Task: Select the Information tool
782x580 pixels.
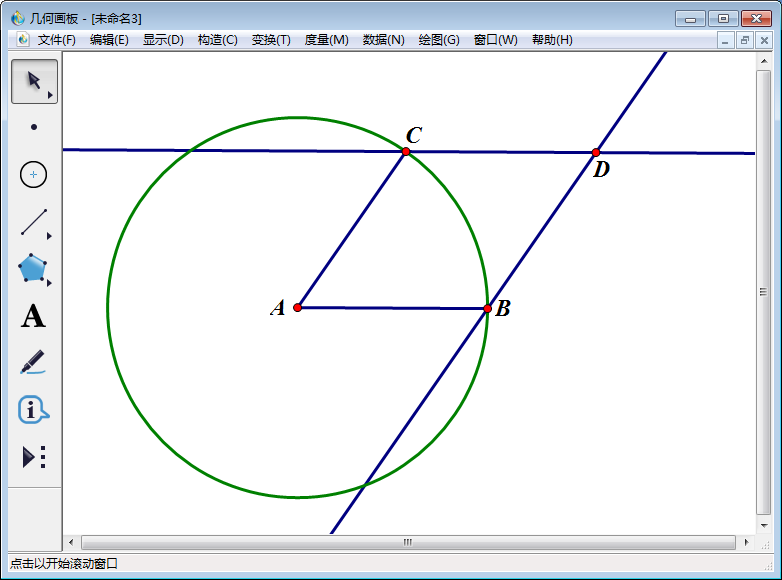Action: pyautogui.click(x=34, y=409)
